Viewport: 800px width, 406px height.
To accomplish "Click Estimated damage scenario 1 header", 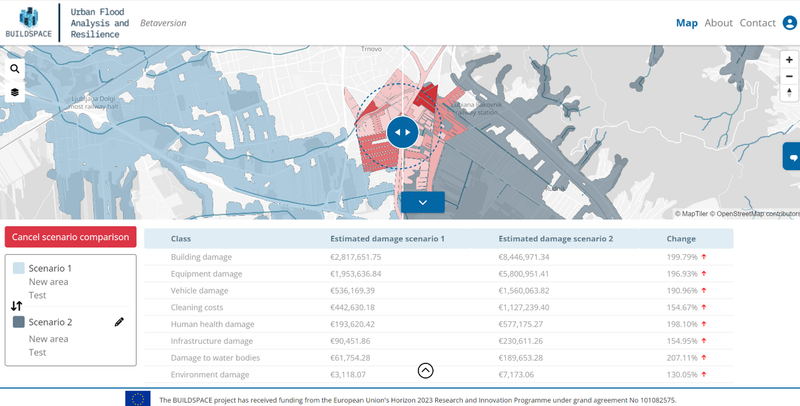I will (x=387, y=239).
